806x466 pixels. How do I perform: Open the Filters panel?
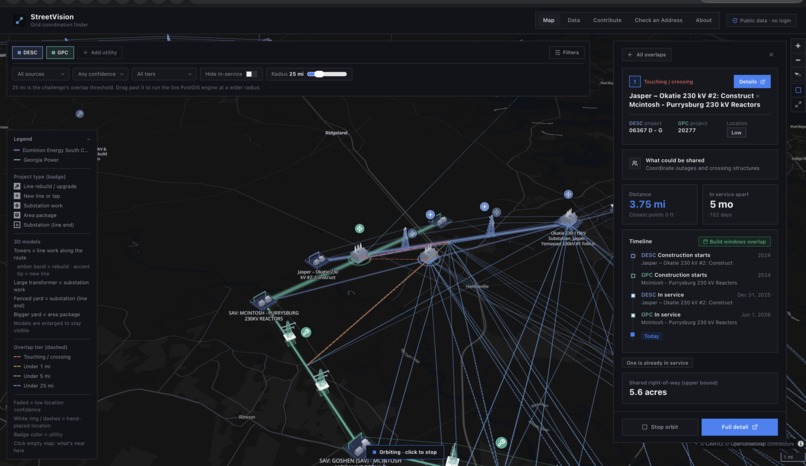pyautogui.click(x=566, y=52)
